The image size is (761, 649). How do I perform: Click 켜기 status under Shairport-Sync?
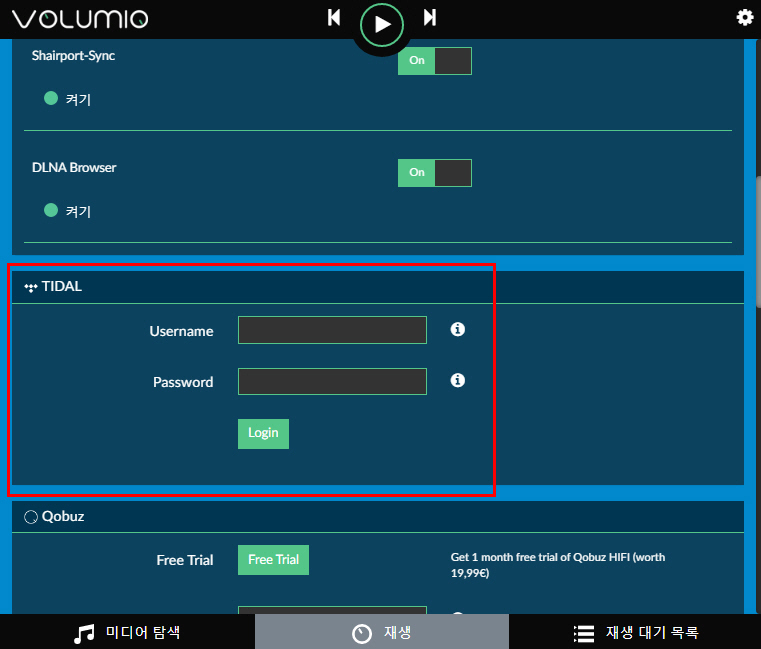78,100
